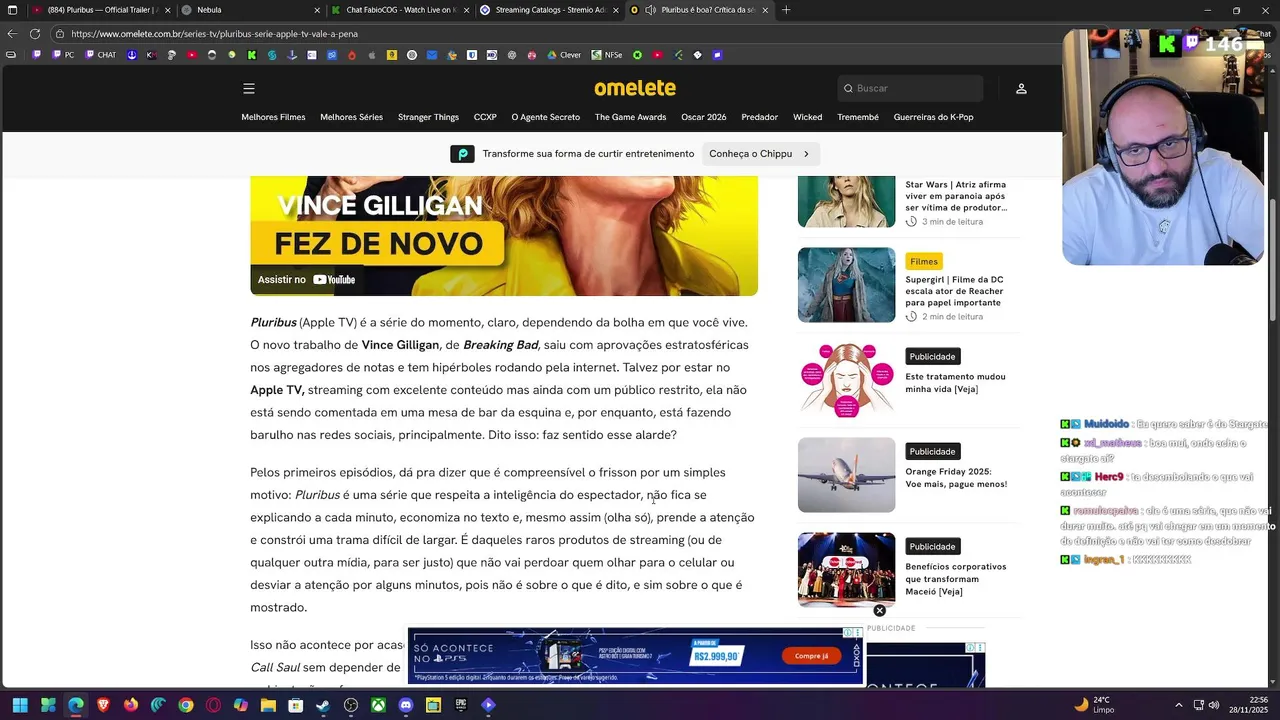This screenshot has height=720, width=1280.
Task: Click the Conheça o Chippu button
Action: pos(760,154)
